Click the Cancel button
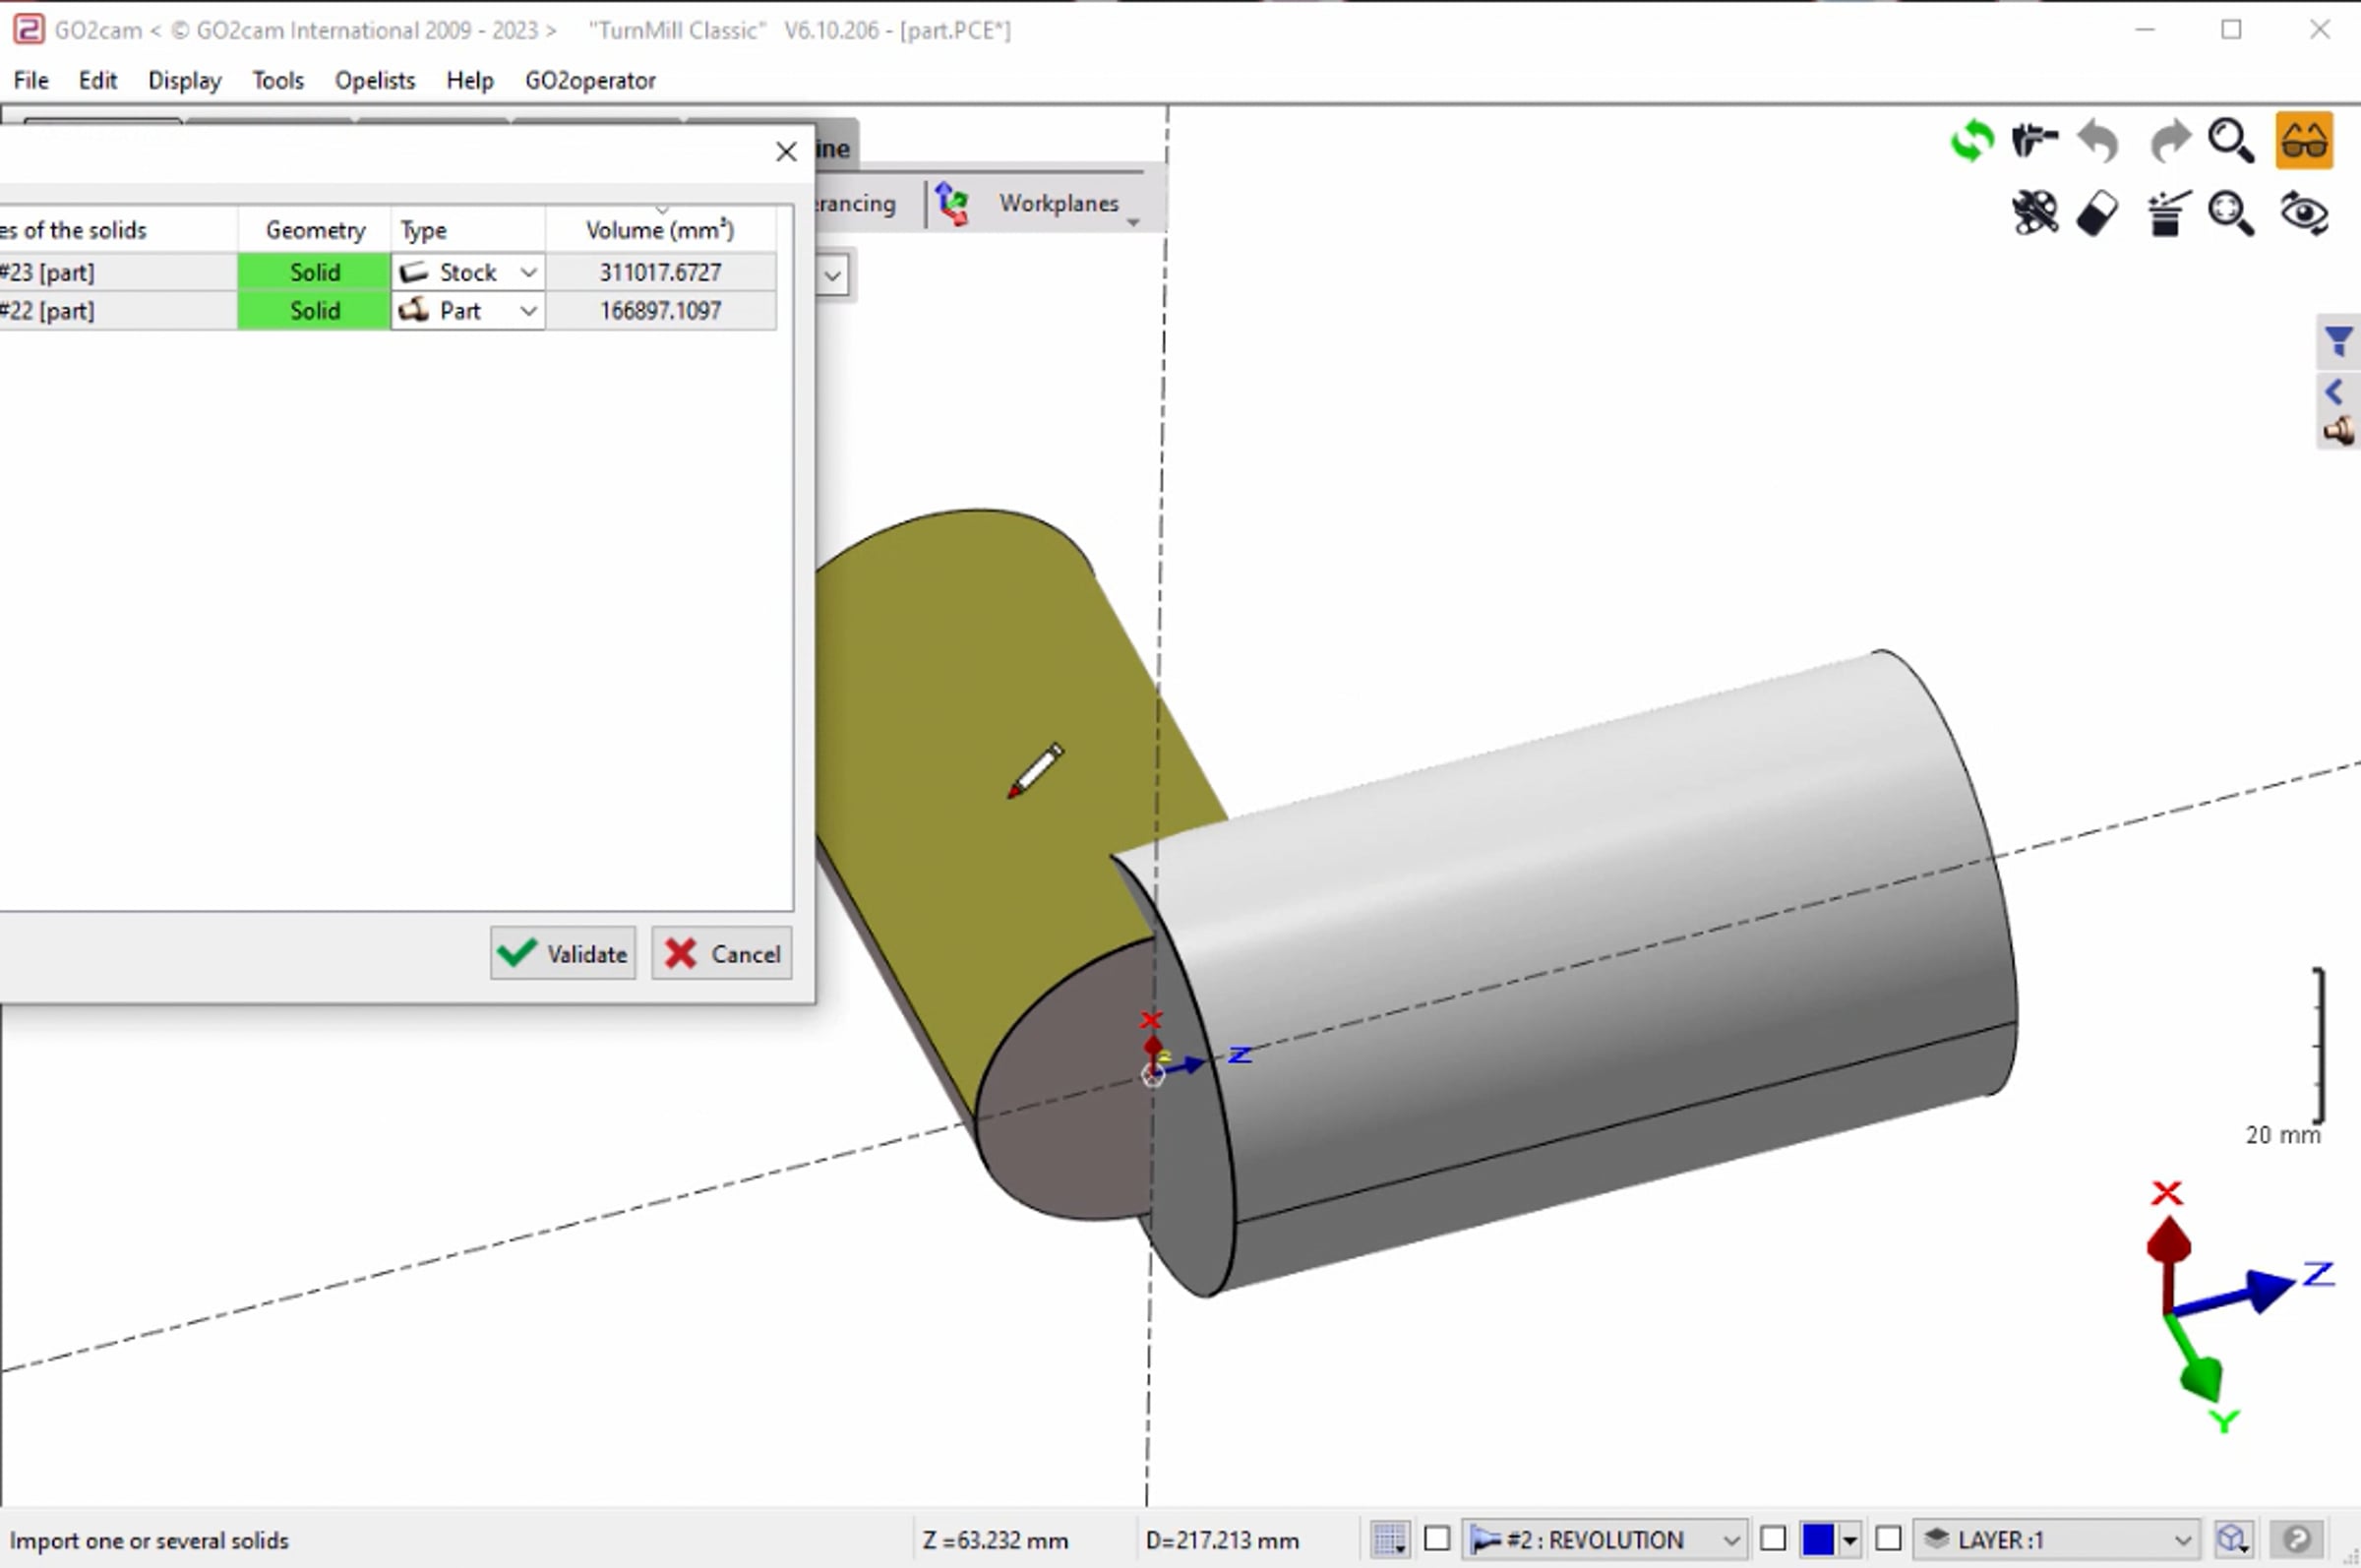Image resolution: width=2361 pixels, height=1568 pixels. [722, 953]
